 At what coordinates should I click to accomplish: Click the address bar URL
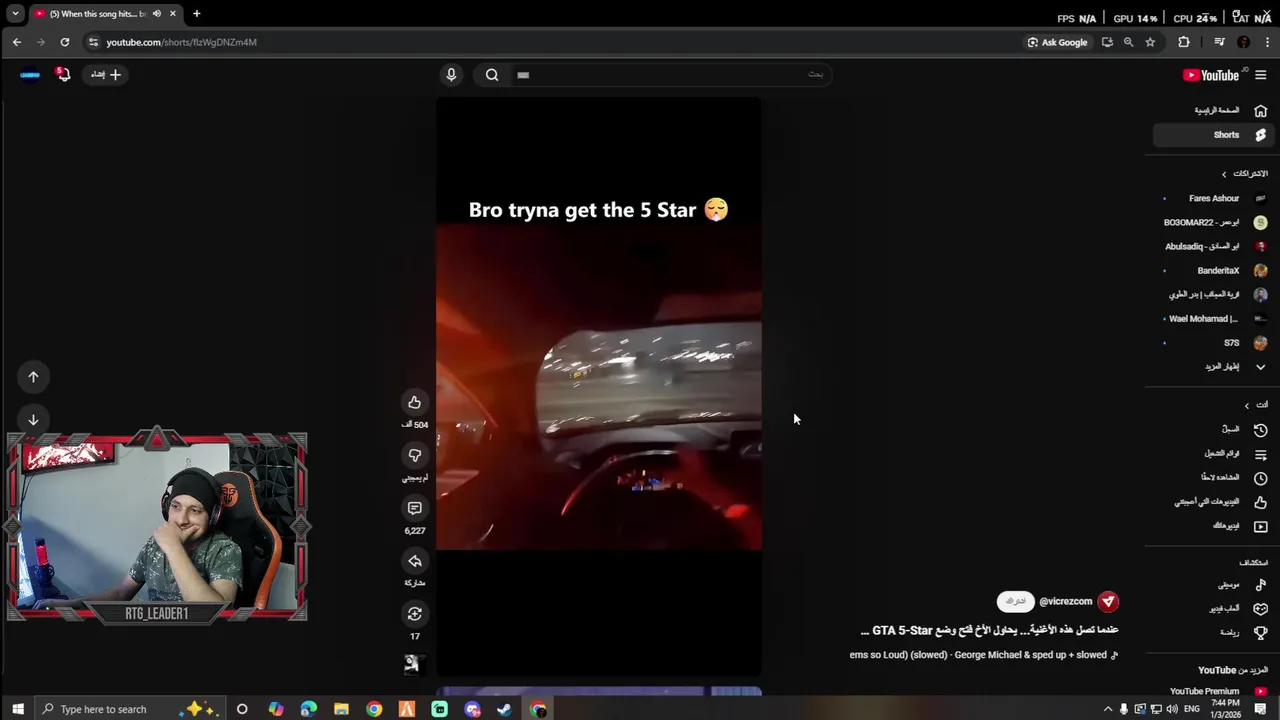click(181, 42)
